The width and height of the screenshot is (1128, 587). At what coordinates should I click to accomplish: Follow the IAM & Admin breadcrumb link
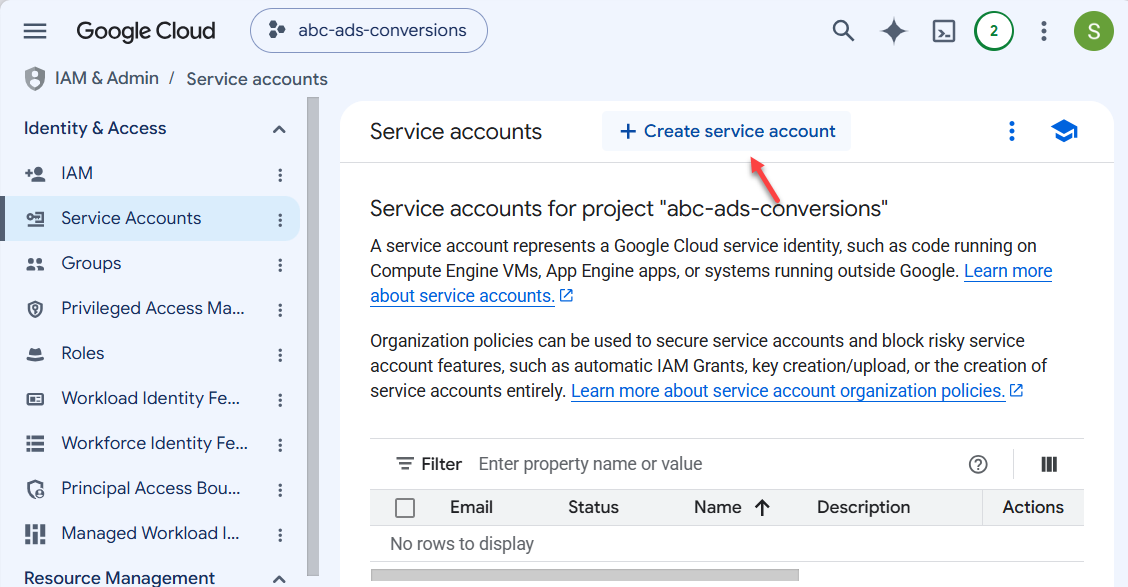(x=106, y=78)
